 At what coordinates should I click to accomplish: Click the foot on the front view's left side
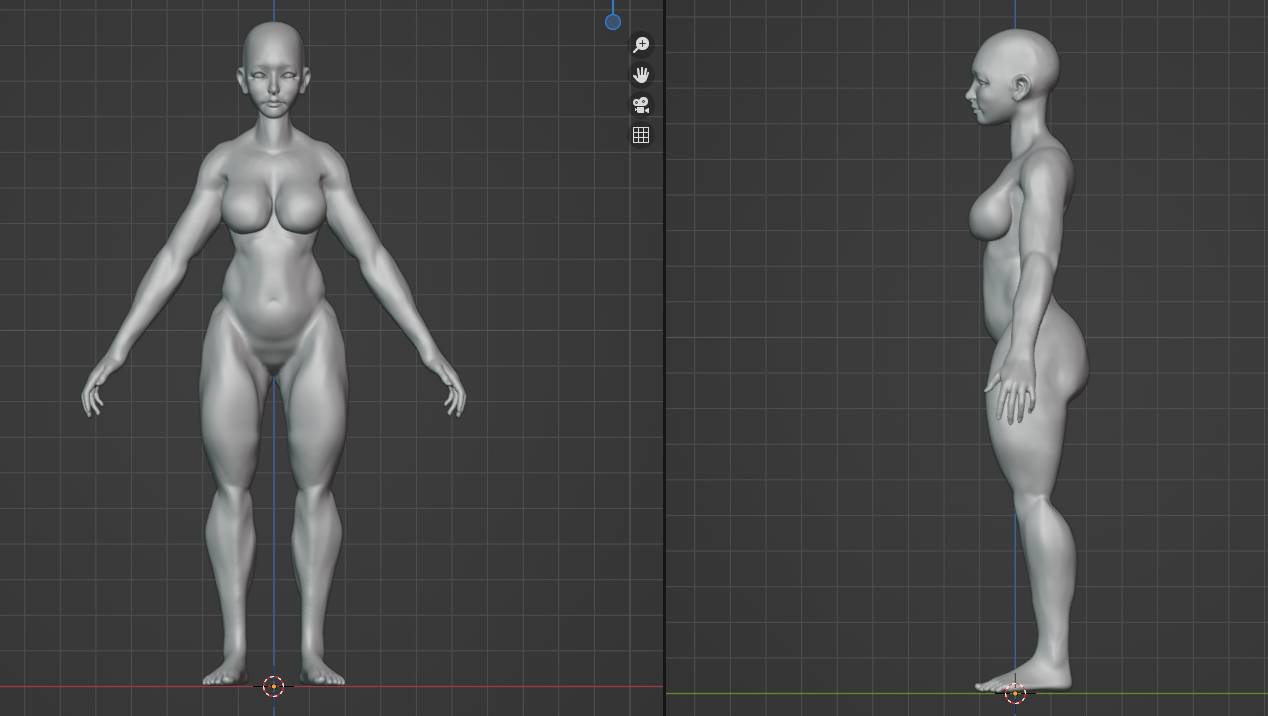pyautogui.click(x=225, y=674)
